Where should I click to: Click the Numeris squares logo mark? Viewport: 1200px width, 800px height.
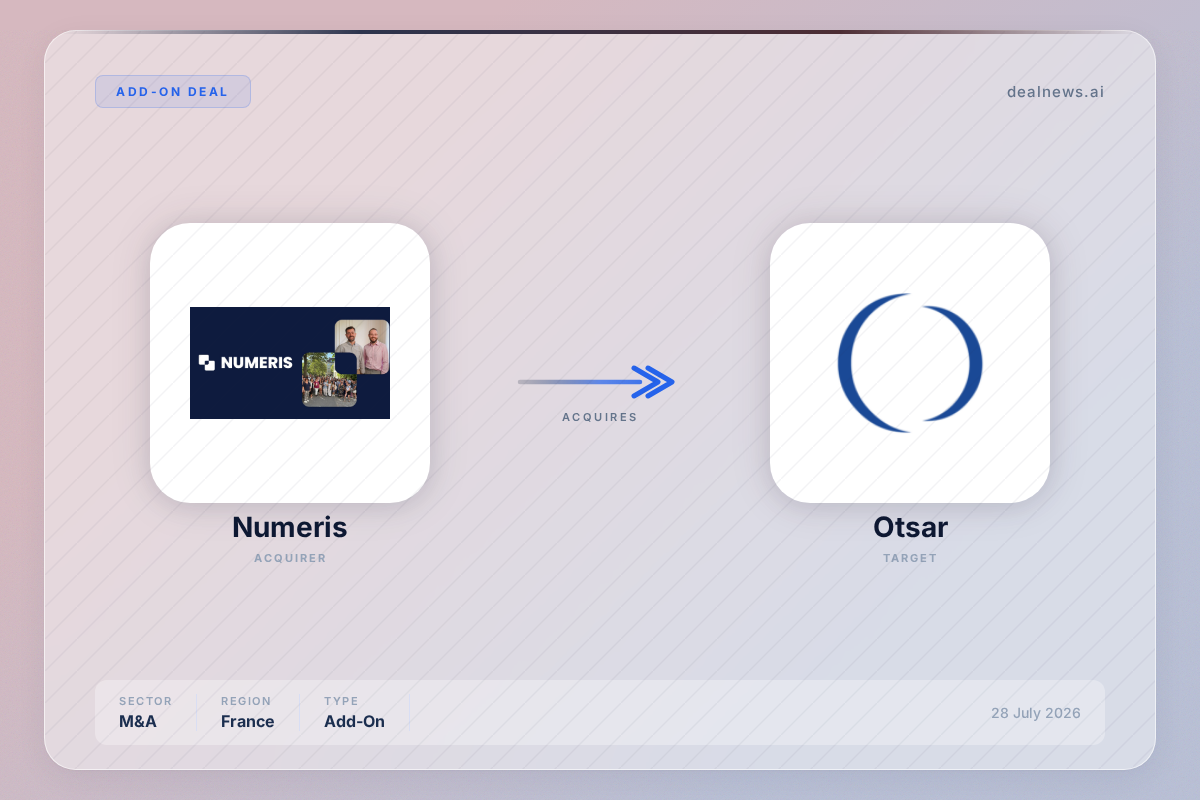(x=207, y=362)
